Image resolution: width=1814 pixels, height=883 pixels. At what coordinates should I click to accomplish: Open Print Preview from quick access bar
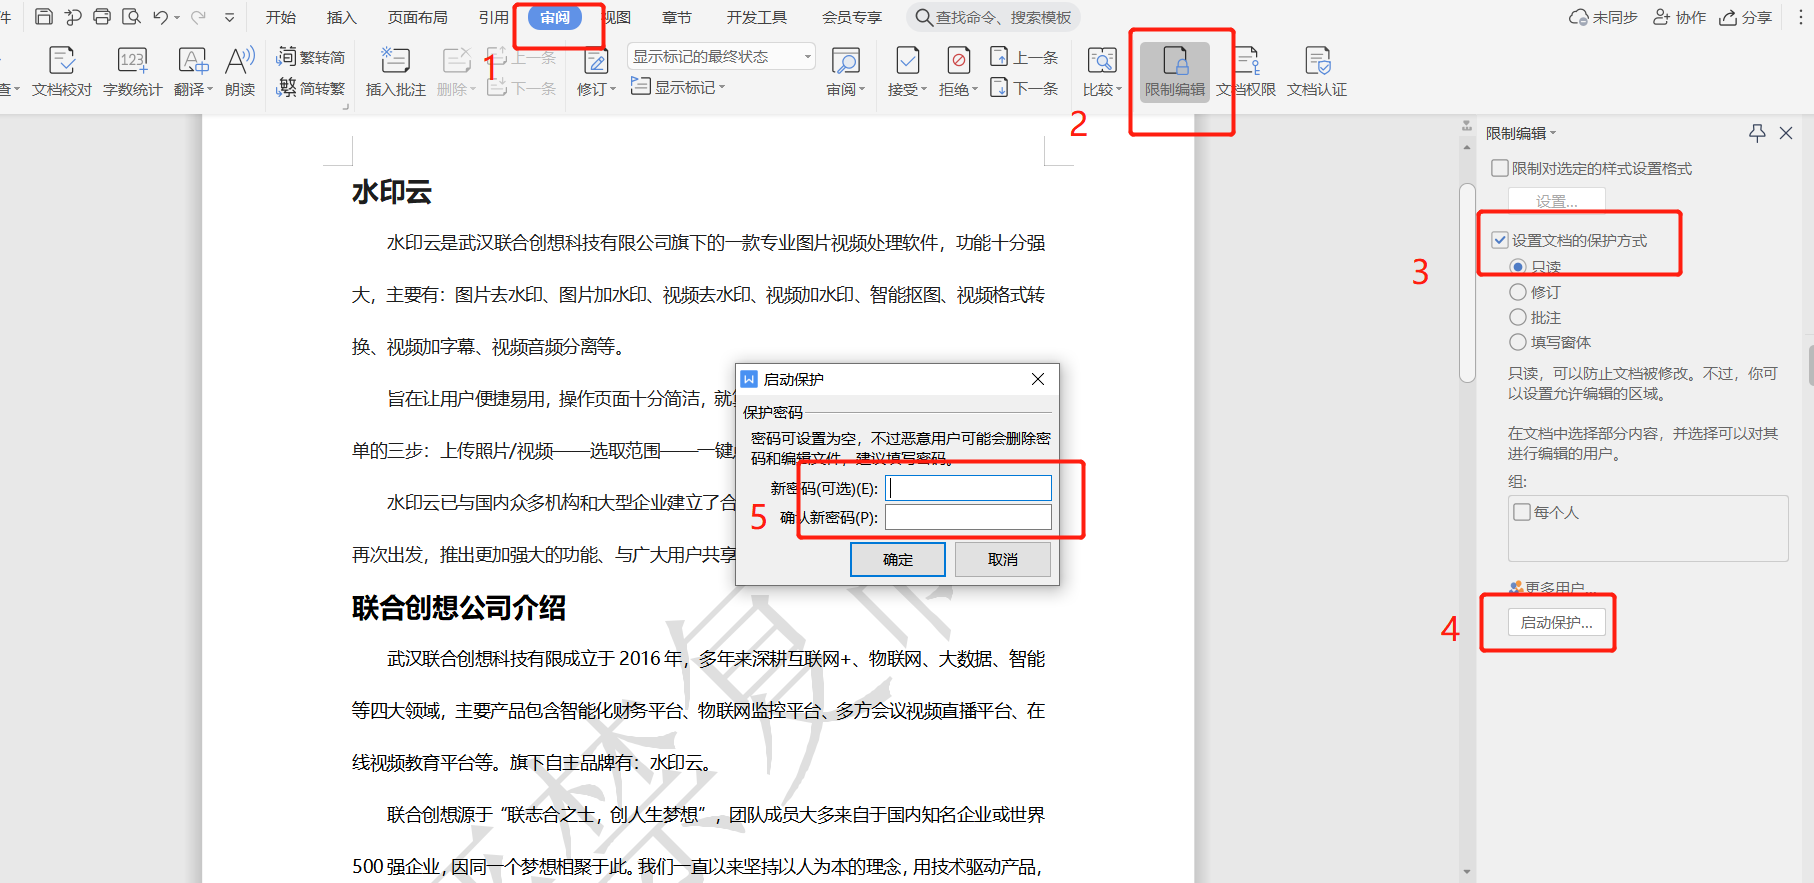pyautogui.click(x=131, y=17)
